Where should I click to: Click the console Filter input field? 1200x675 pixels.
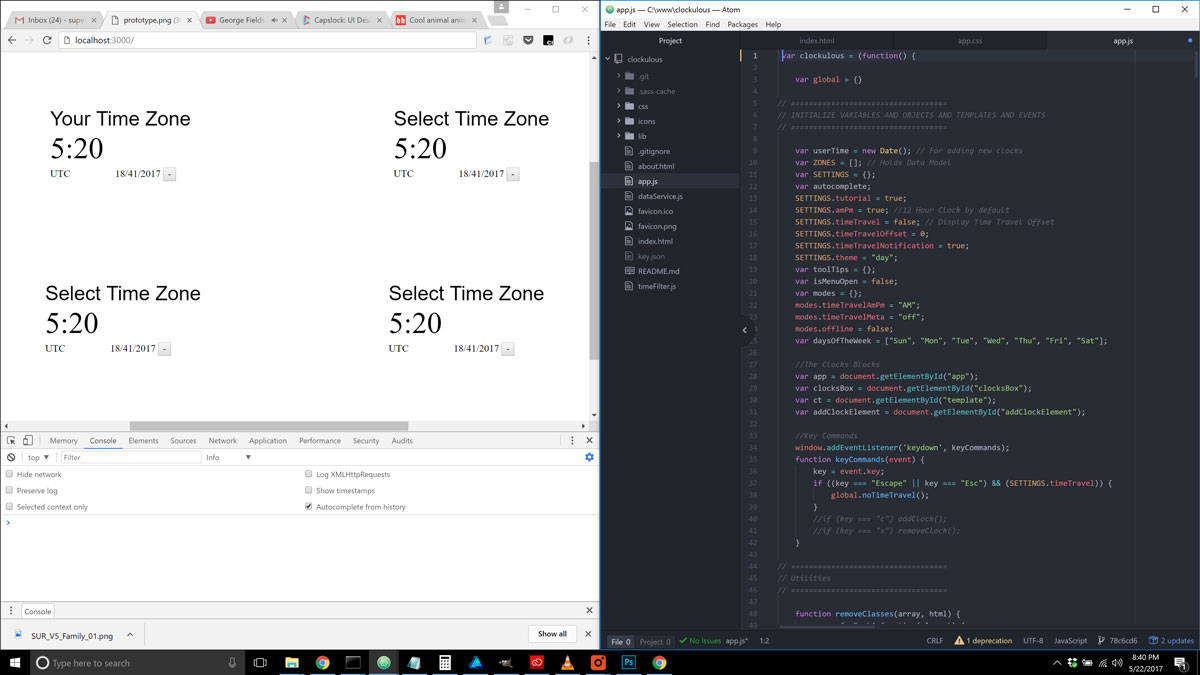130,458
